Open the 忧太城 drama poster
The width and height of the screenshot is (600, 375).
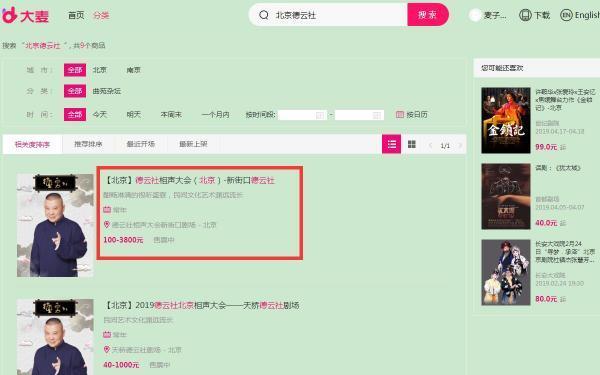pyautogui.click(x=506, y=196)
